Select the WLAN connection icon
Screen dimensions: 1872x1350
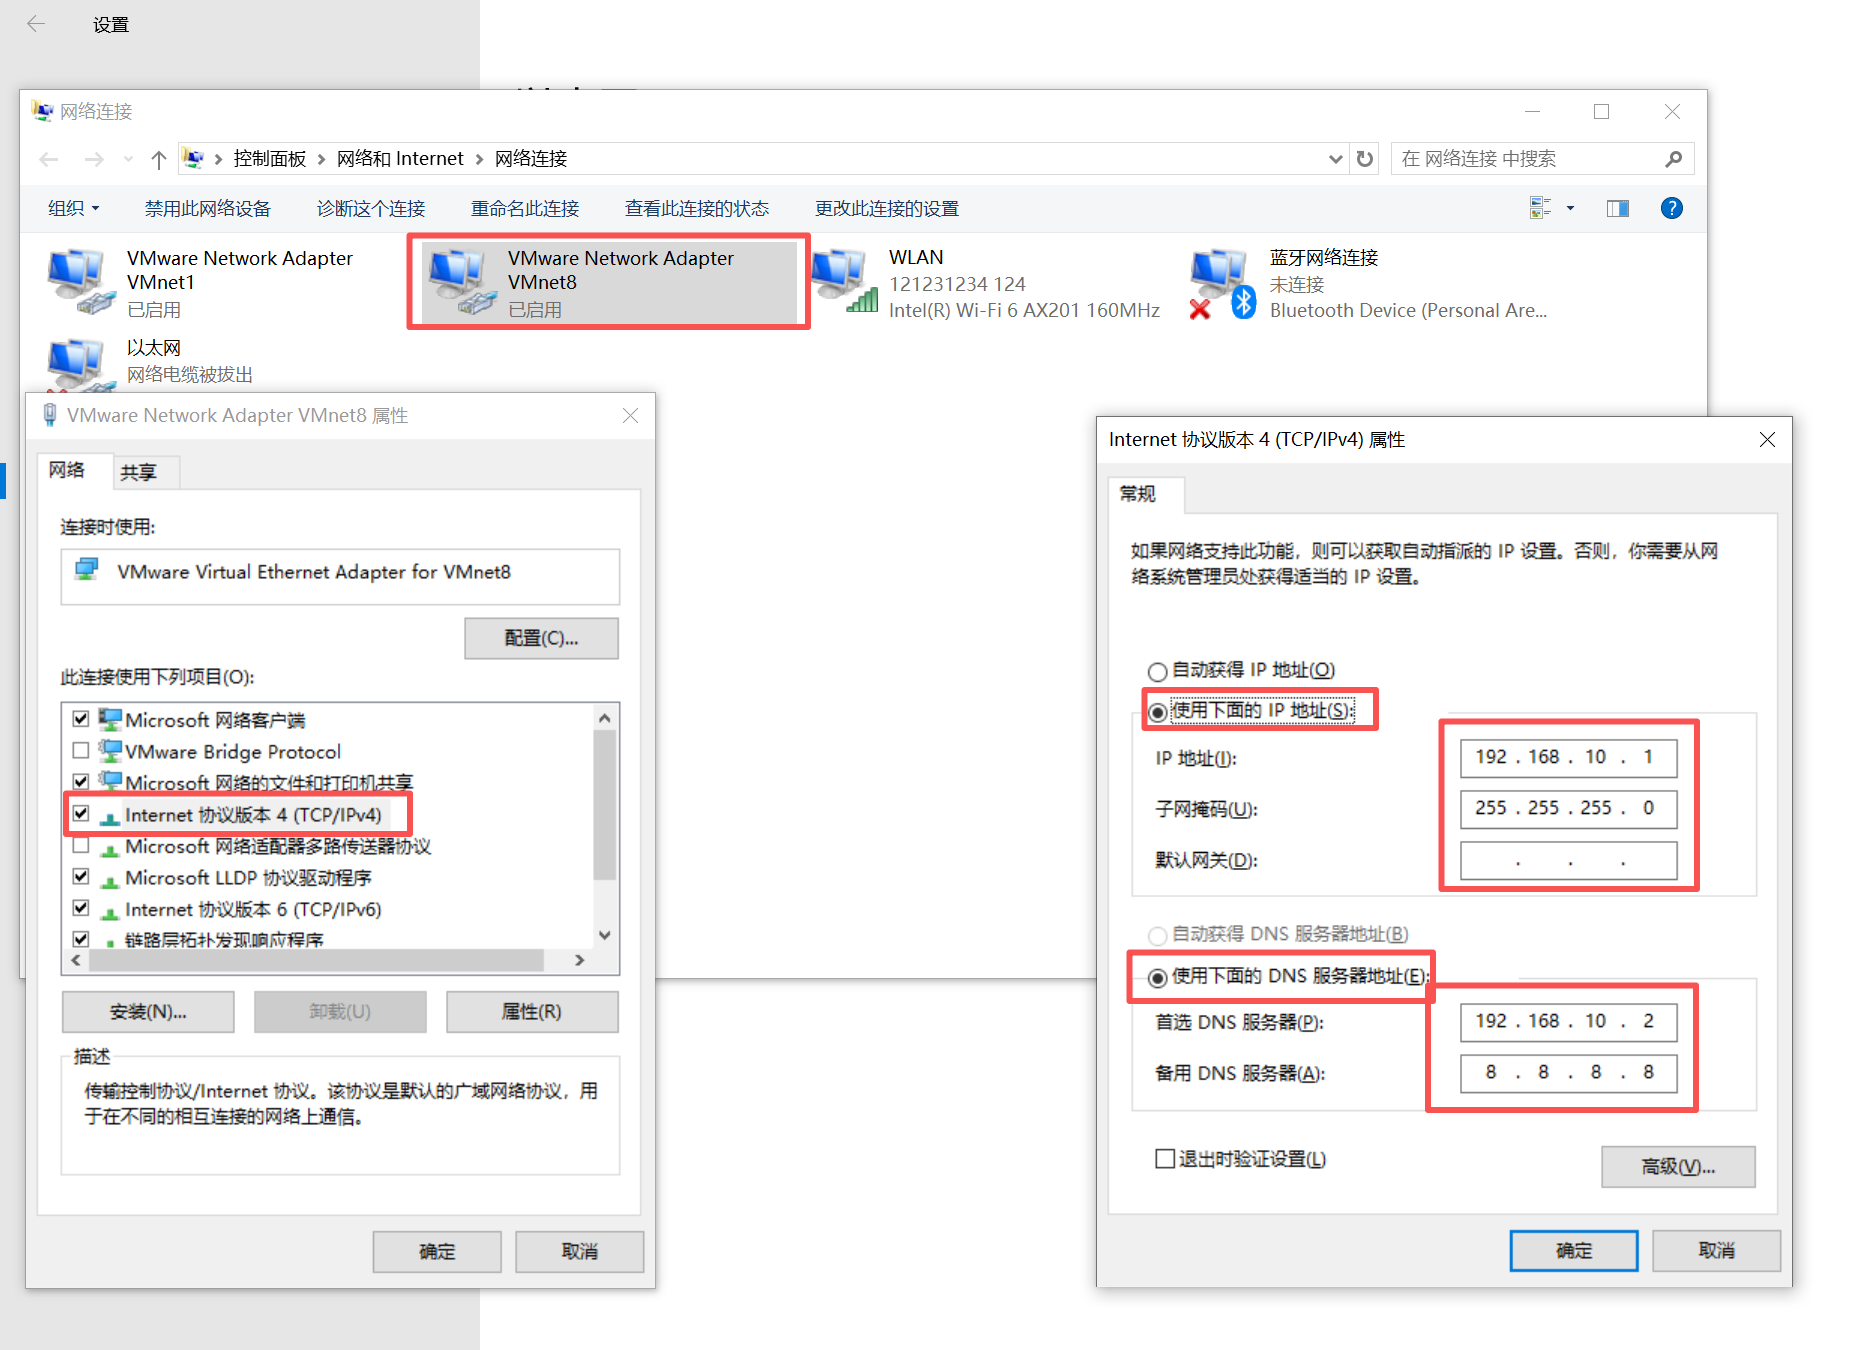coord(843,282)
